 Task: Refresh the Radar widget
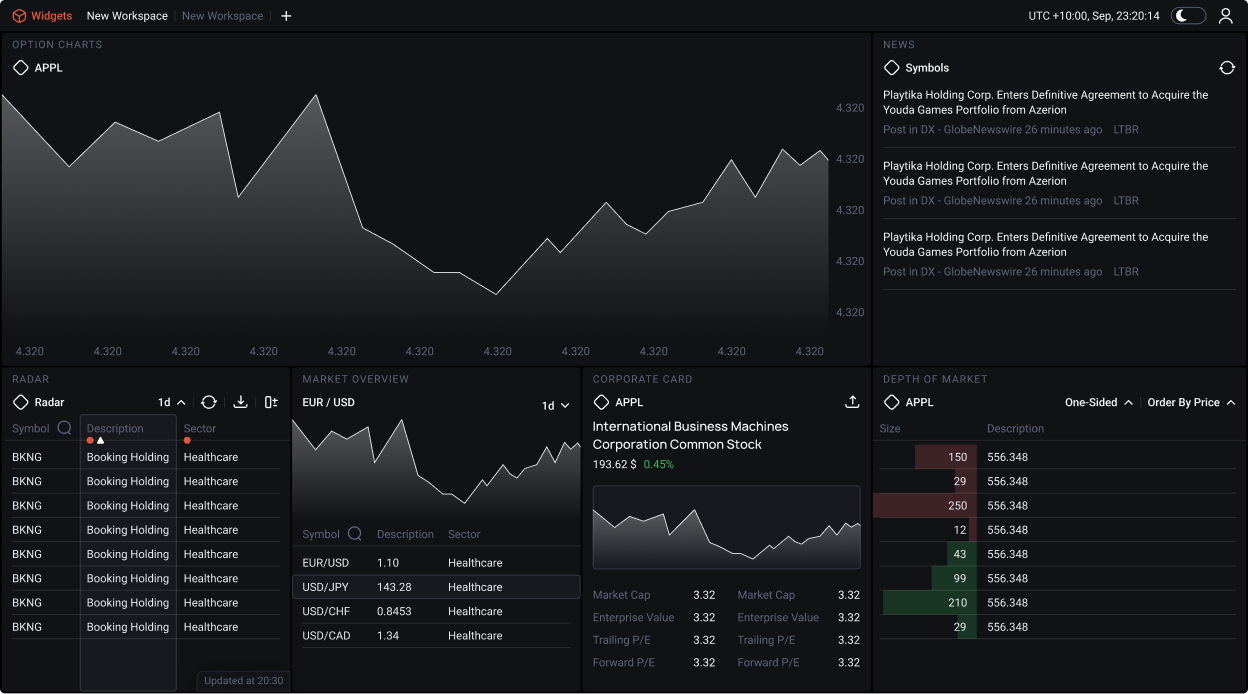click(x=209, y=402)
